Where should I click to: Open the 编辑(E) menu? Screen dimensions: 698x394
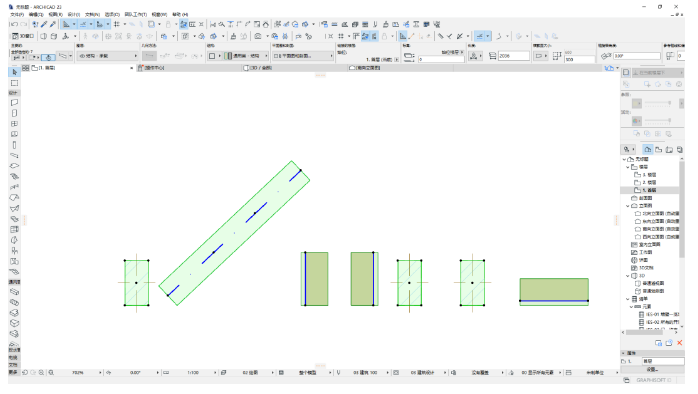(x=36, y=15)
